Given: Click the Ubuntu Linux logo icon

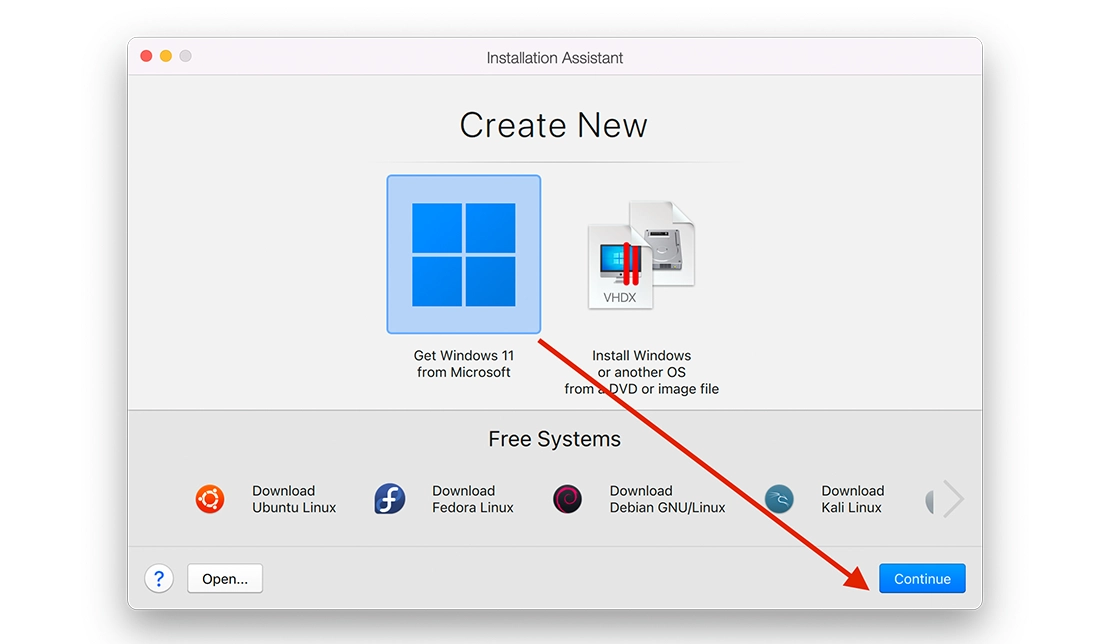Looking at the screenshot, I should click(x=210, y=499).
